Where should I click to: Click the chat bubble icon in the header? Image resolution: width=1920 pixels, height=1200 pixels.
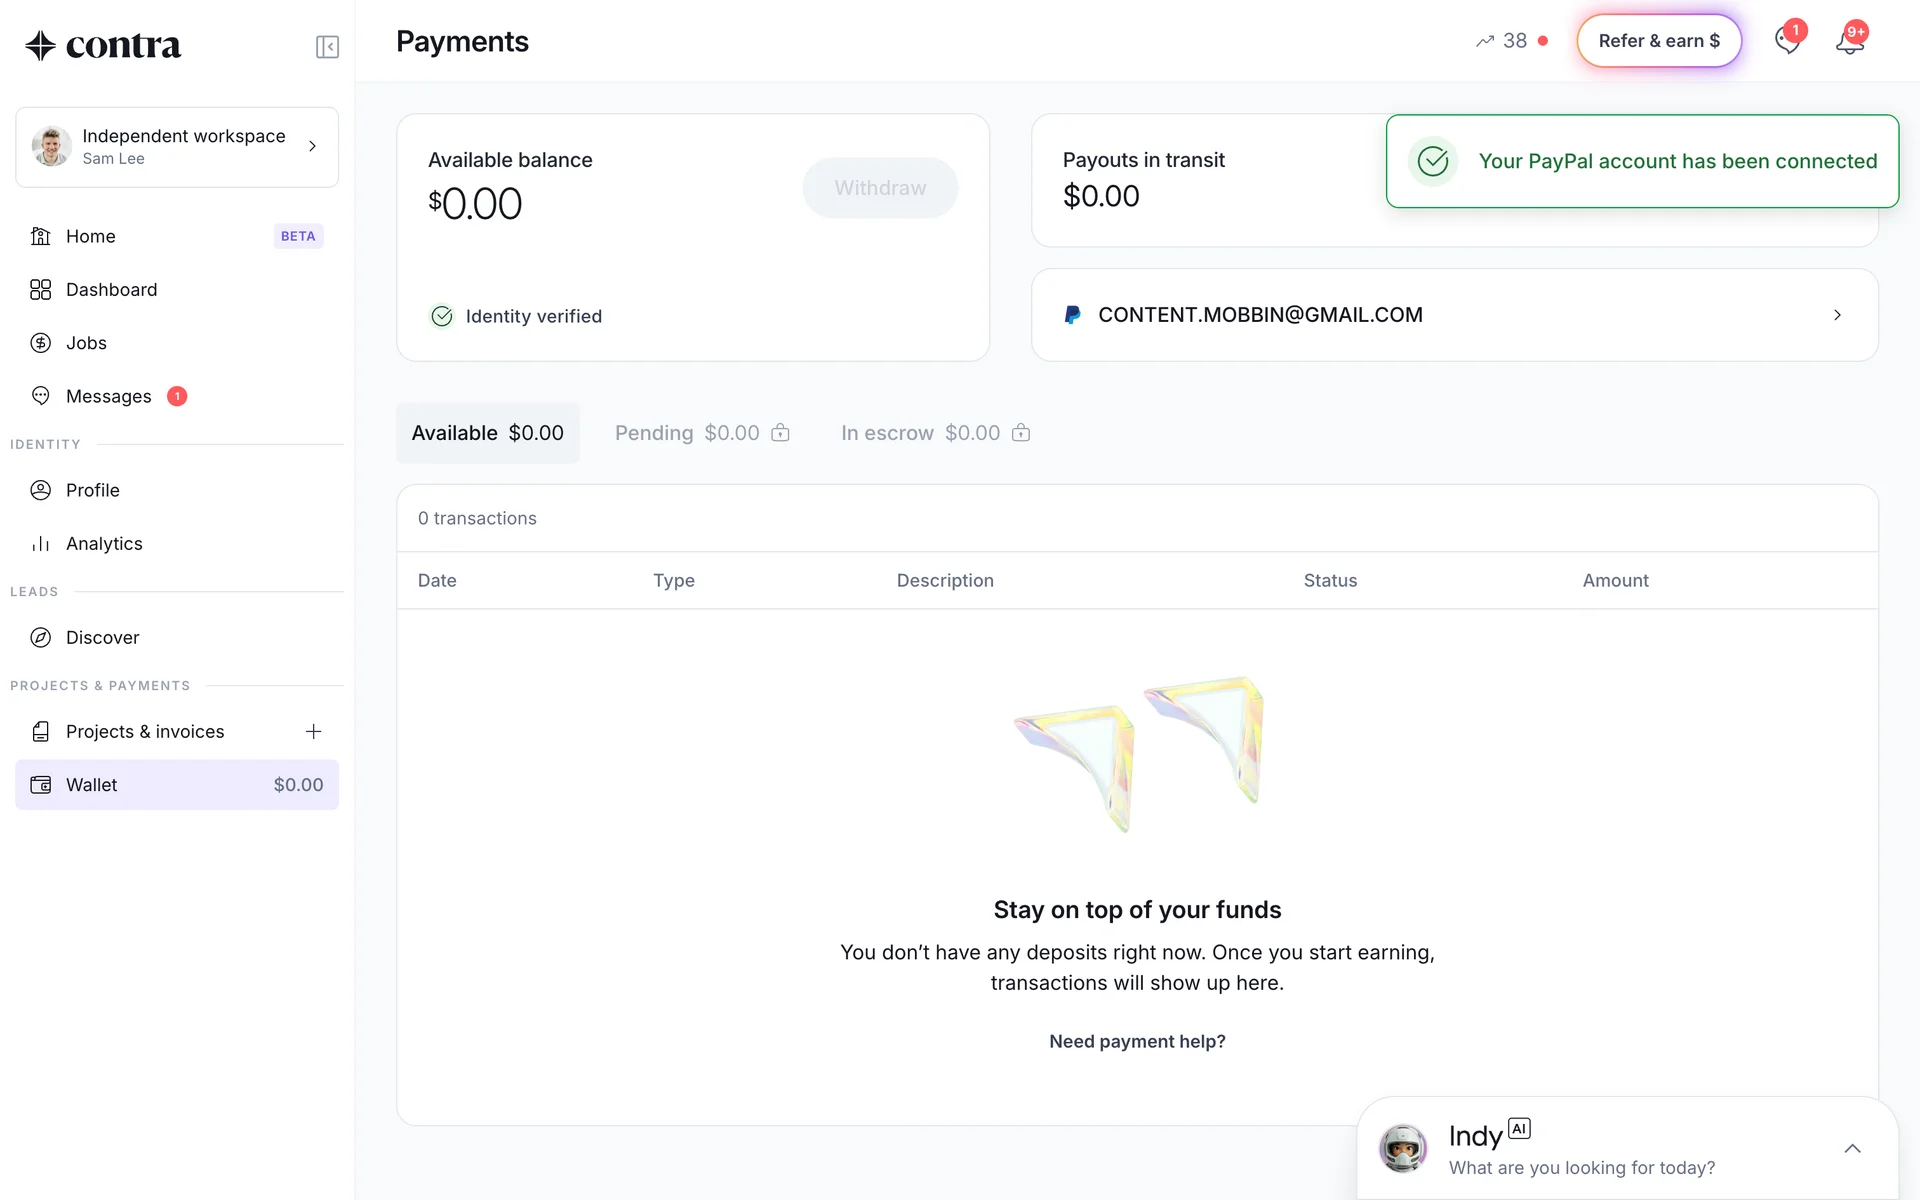[x=1788, y=41]
